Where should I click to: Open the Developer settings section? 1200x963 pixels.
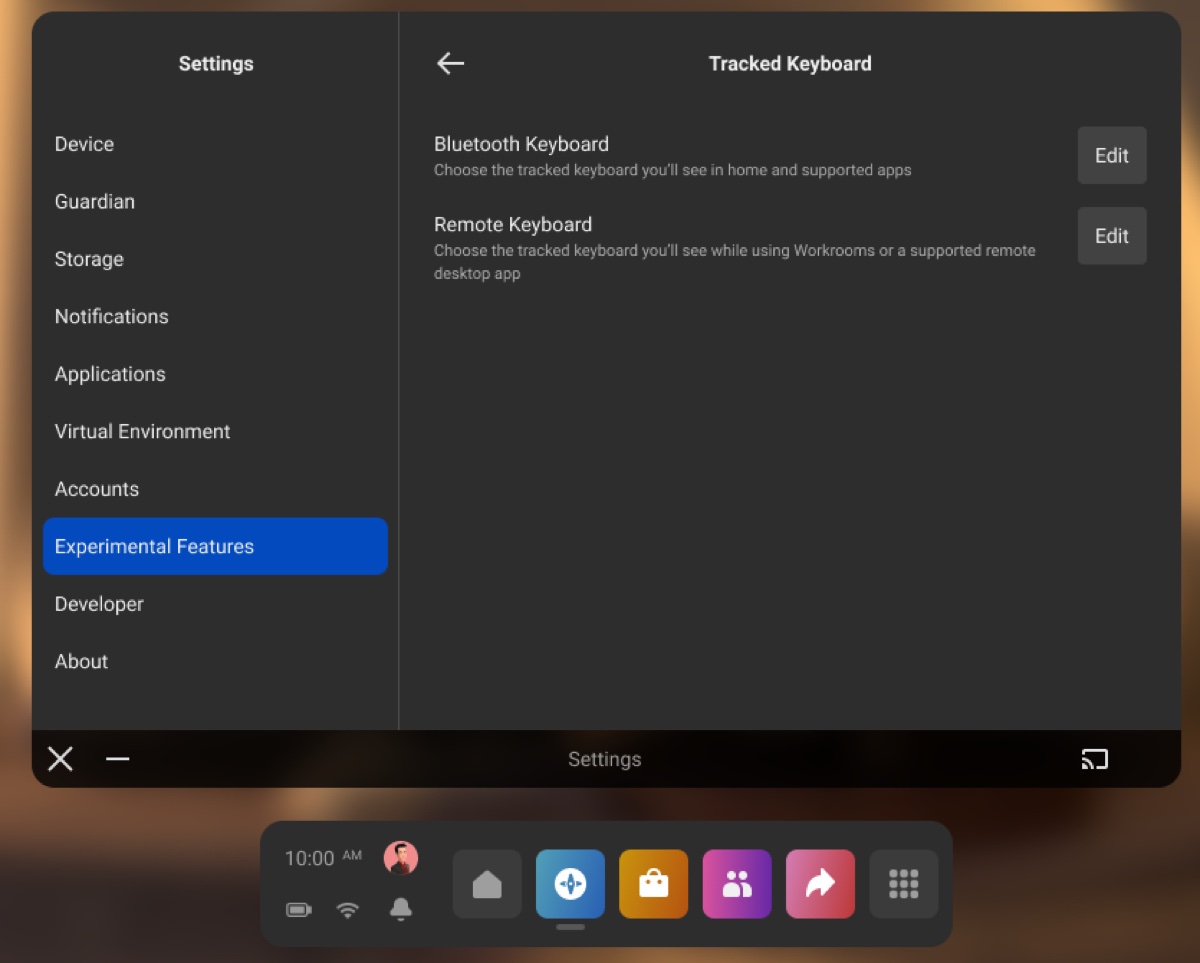[x=99, y=604]
